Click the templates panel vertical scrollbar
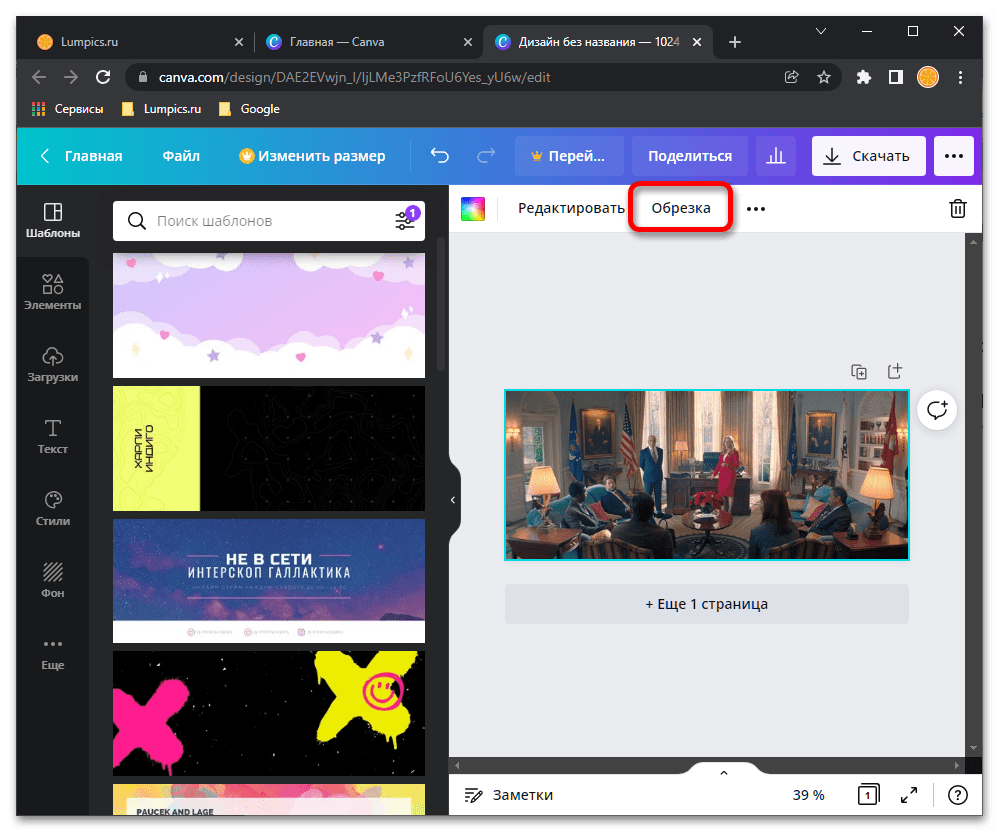999x832 pixels. (x=441, y=305)
